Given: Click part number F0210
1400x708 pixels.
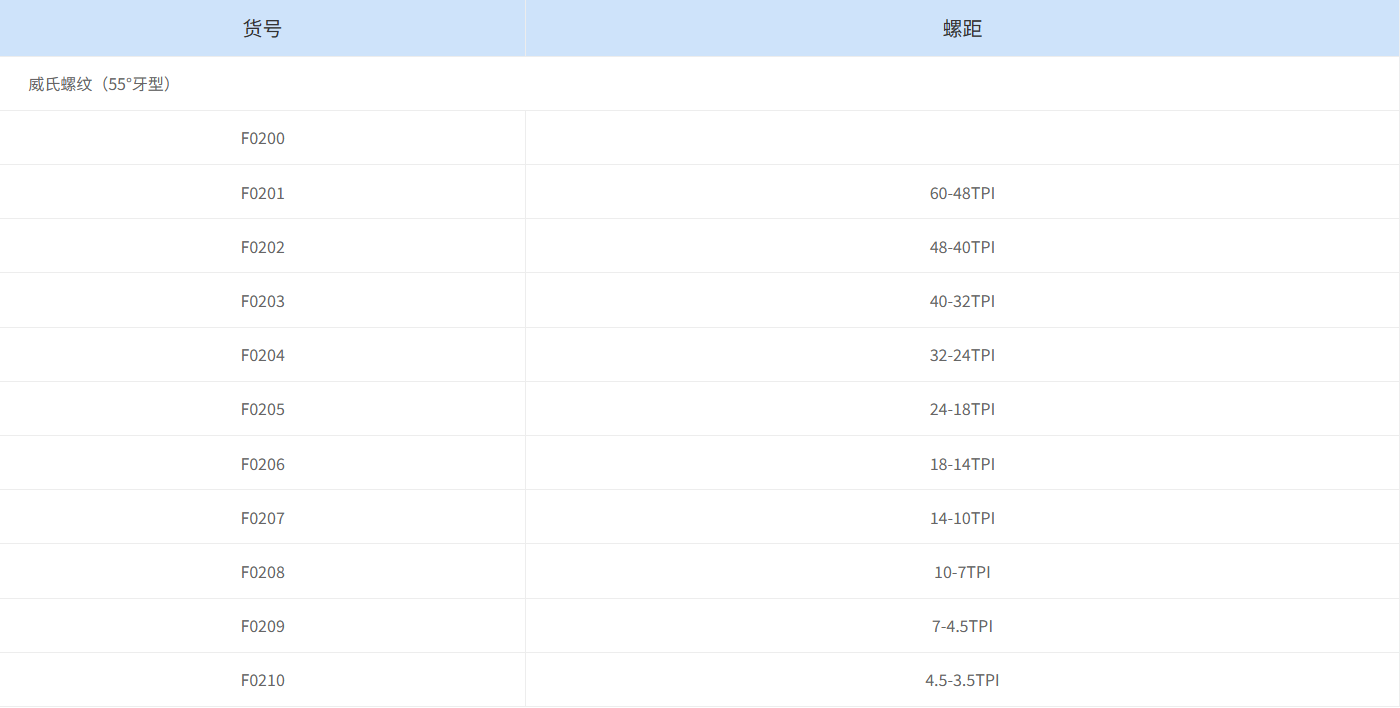Looking at the screenshot, I should pyautogui.click(x=262, y=680).
